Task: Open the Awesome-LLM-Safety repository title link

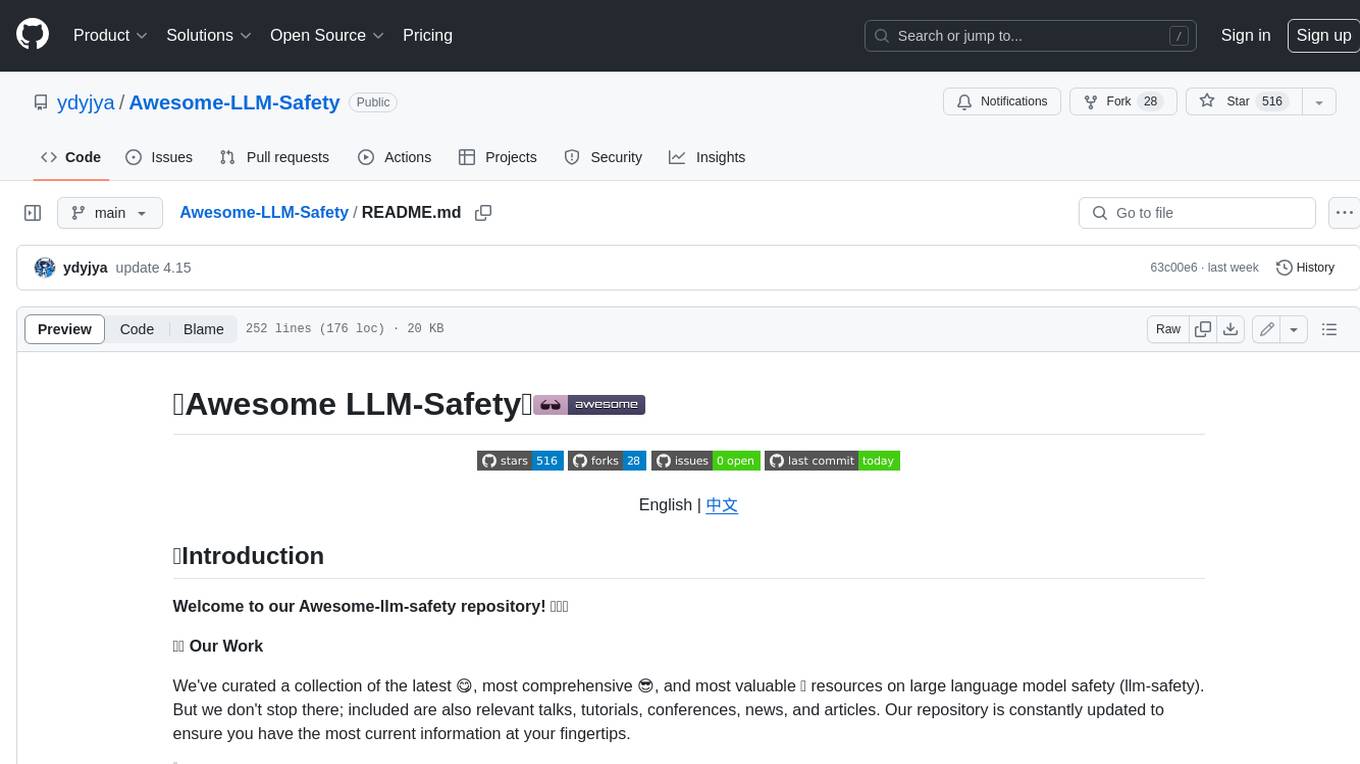Action: tap(234, 102)
